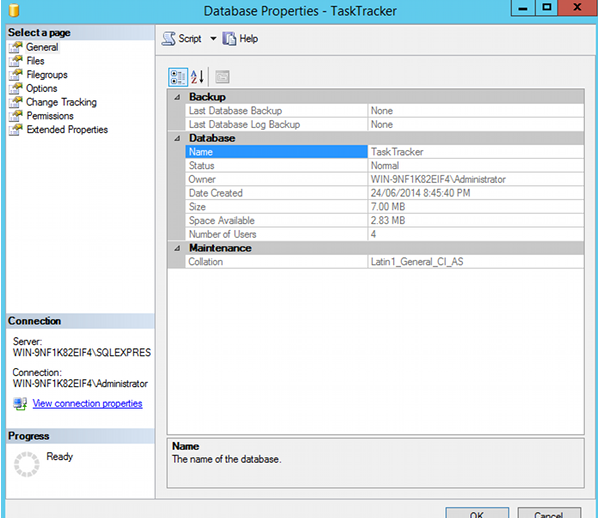Sort properties alphabetically with A-Z icon
Viewport: 598px width, 518px height.
pos(198,77)
